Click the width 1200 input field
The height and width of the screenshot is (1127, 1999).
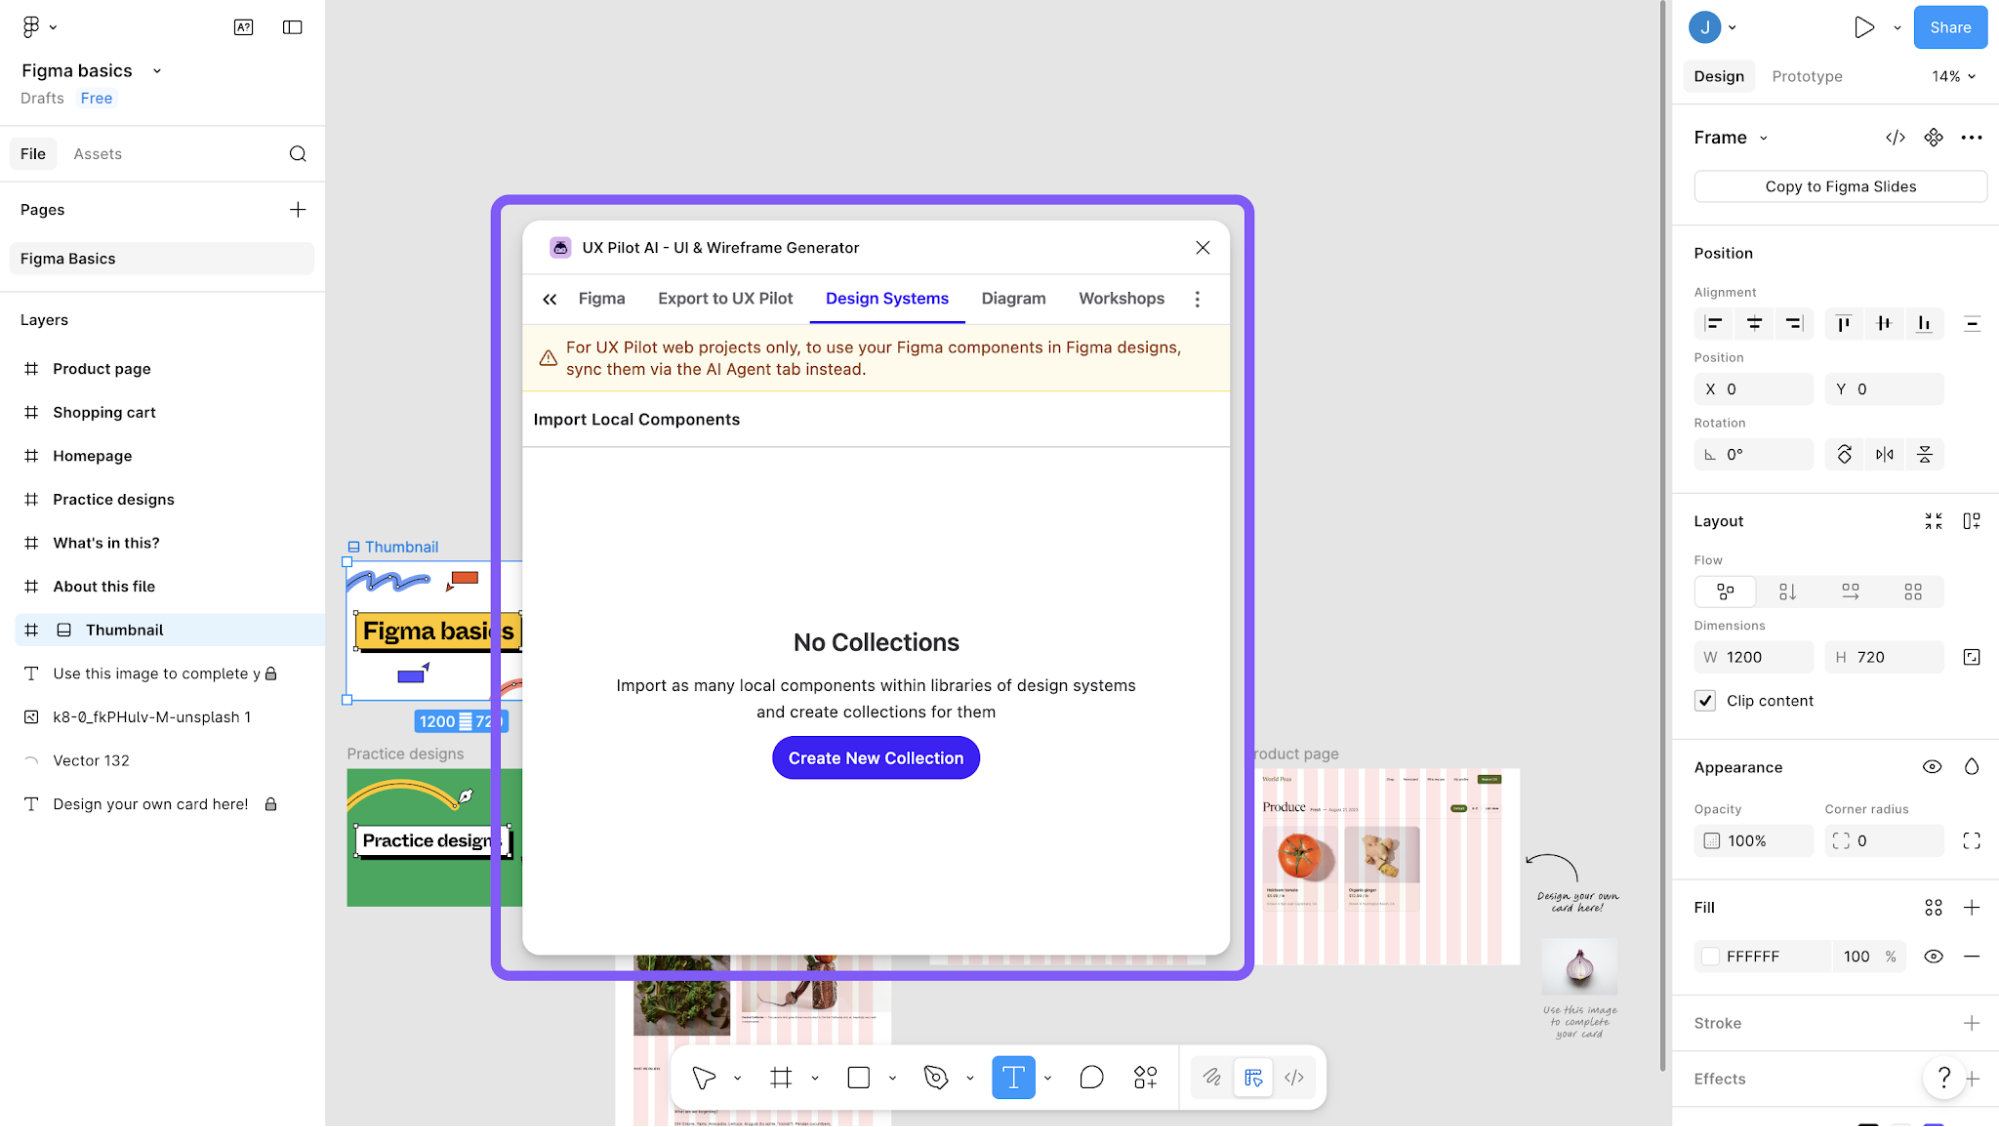(1753, 657)
